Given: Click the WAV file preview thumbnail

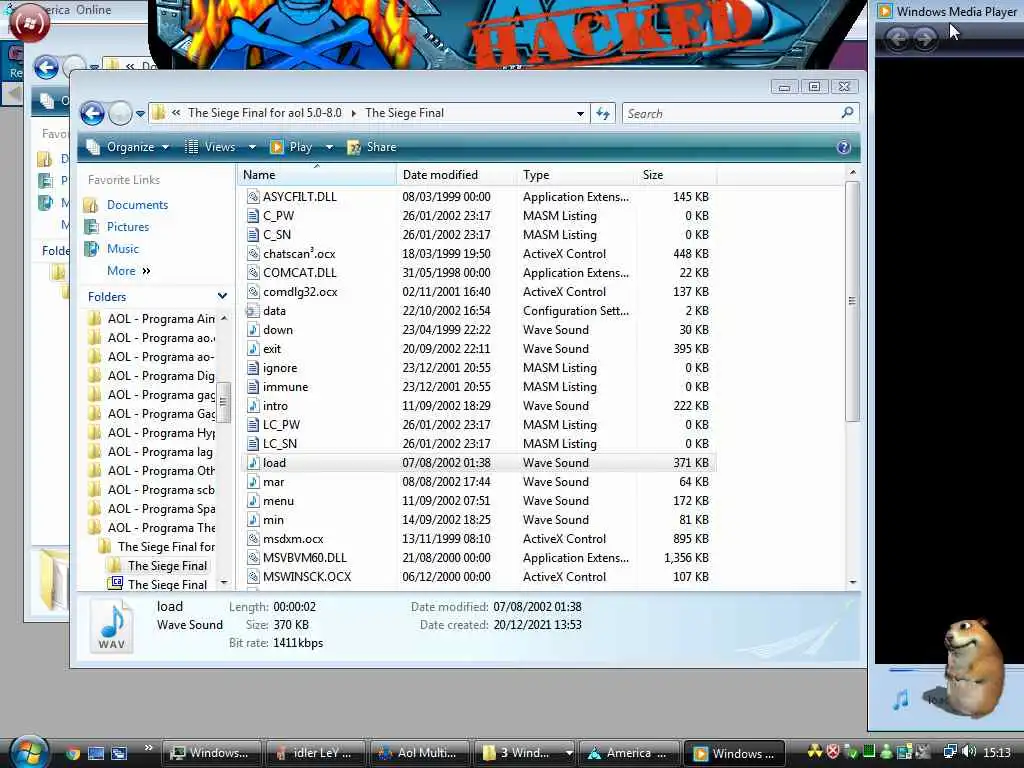Looking at the screenshot, I should [112, 626].
